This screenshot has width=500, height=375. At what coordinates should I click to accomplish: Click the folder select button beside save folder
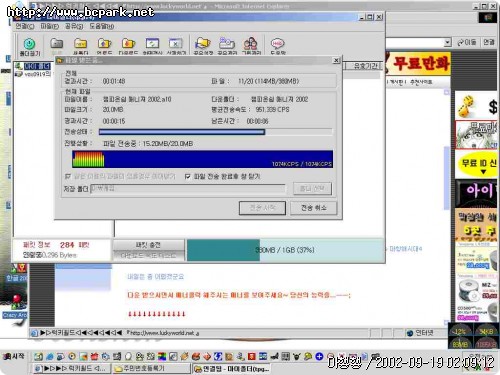[312, 189]
